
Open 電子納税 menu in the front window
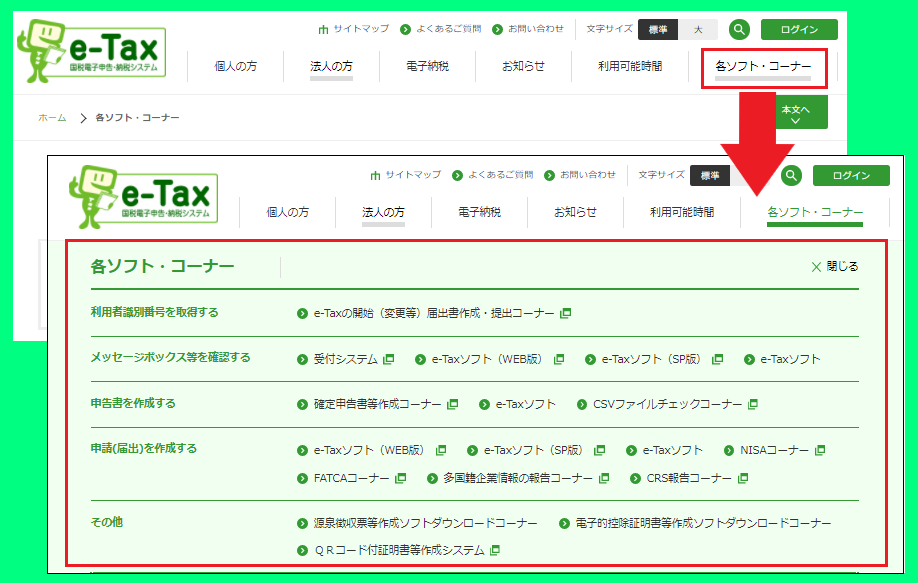point(479,212)
